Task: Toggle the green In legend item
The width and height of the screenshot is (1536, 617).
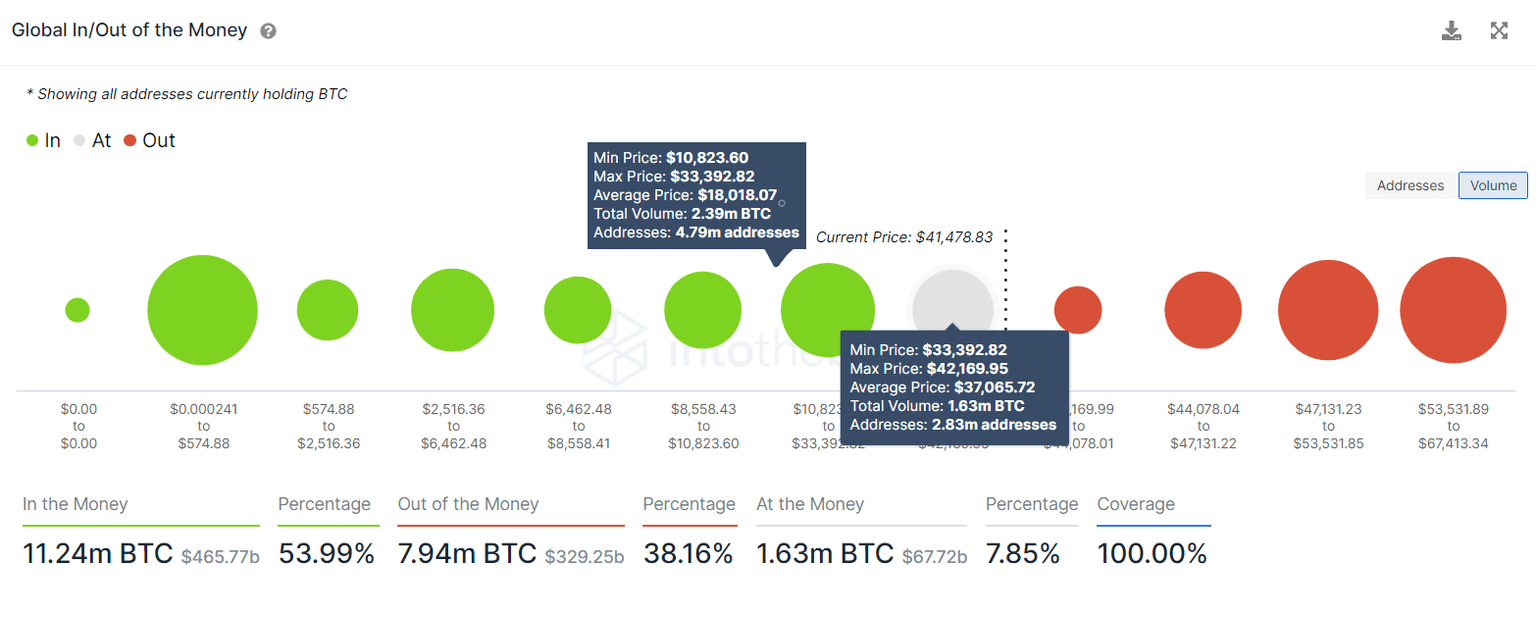Action: tap(43, 141)
